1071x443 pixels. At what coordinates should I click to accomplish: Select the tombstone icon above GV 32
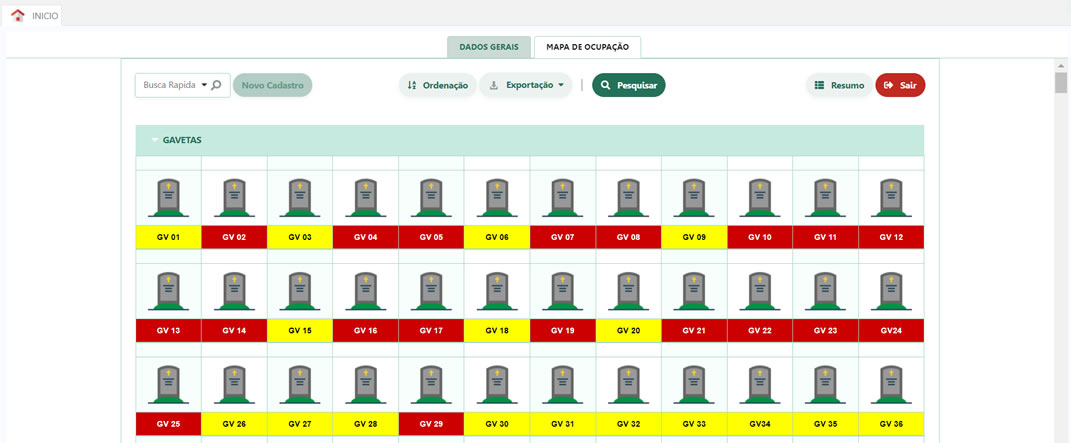pos(628,385)
